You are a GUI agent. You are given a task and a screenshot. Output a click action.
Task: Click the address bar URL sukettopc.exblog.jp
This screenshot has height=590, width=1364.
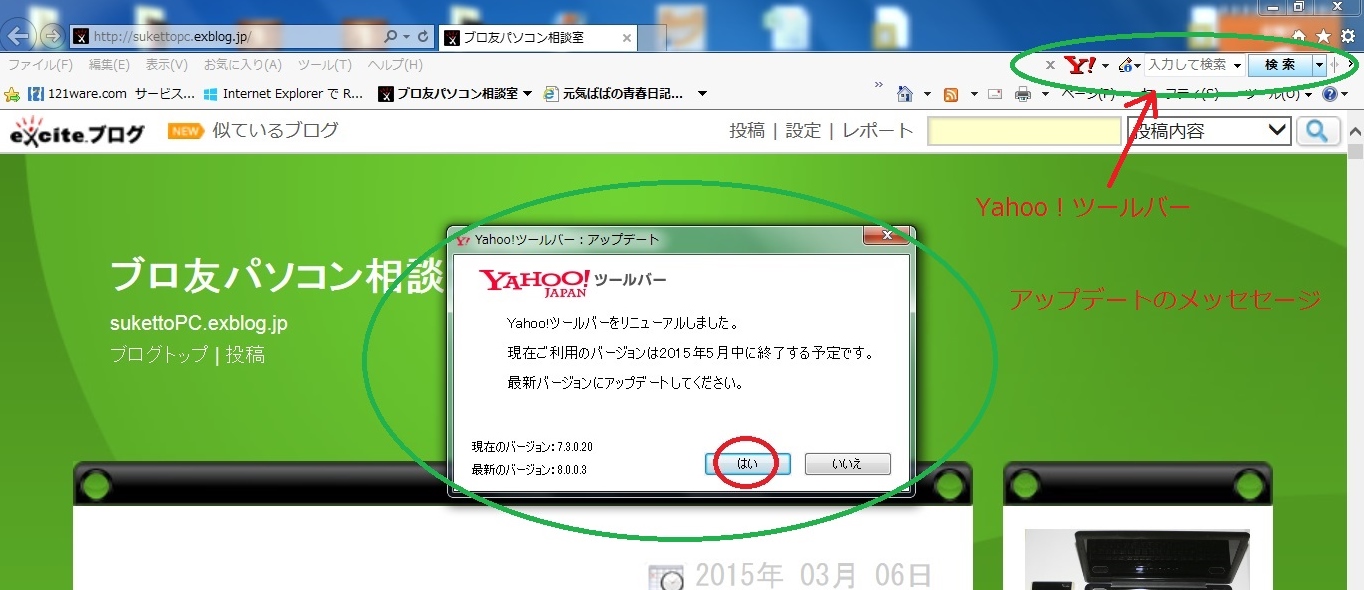point(170,37)
